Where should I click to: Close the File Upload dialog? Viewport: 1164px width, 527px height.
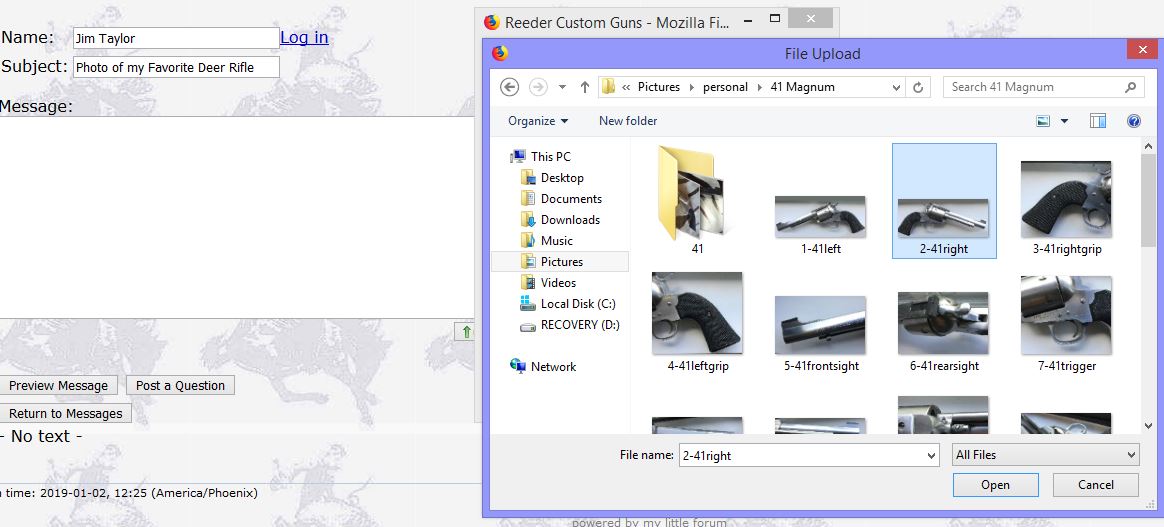pyautogui.click(x=1142, y=50)
